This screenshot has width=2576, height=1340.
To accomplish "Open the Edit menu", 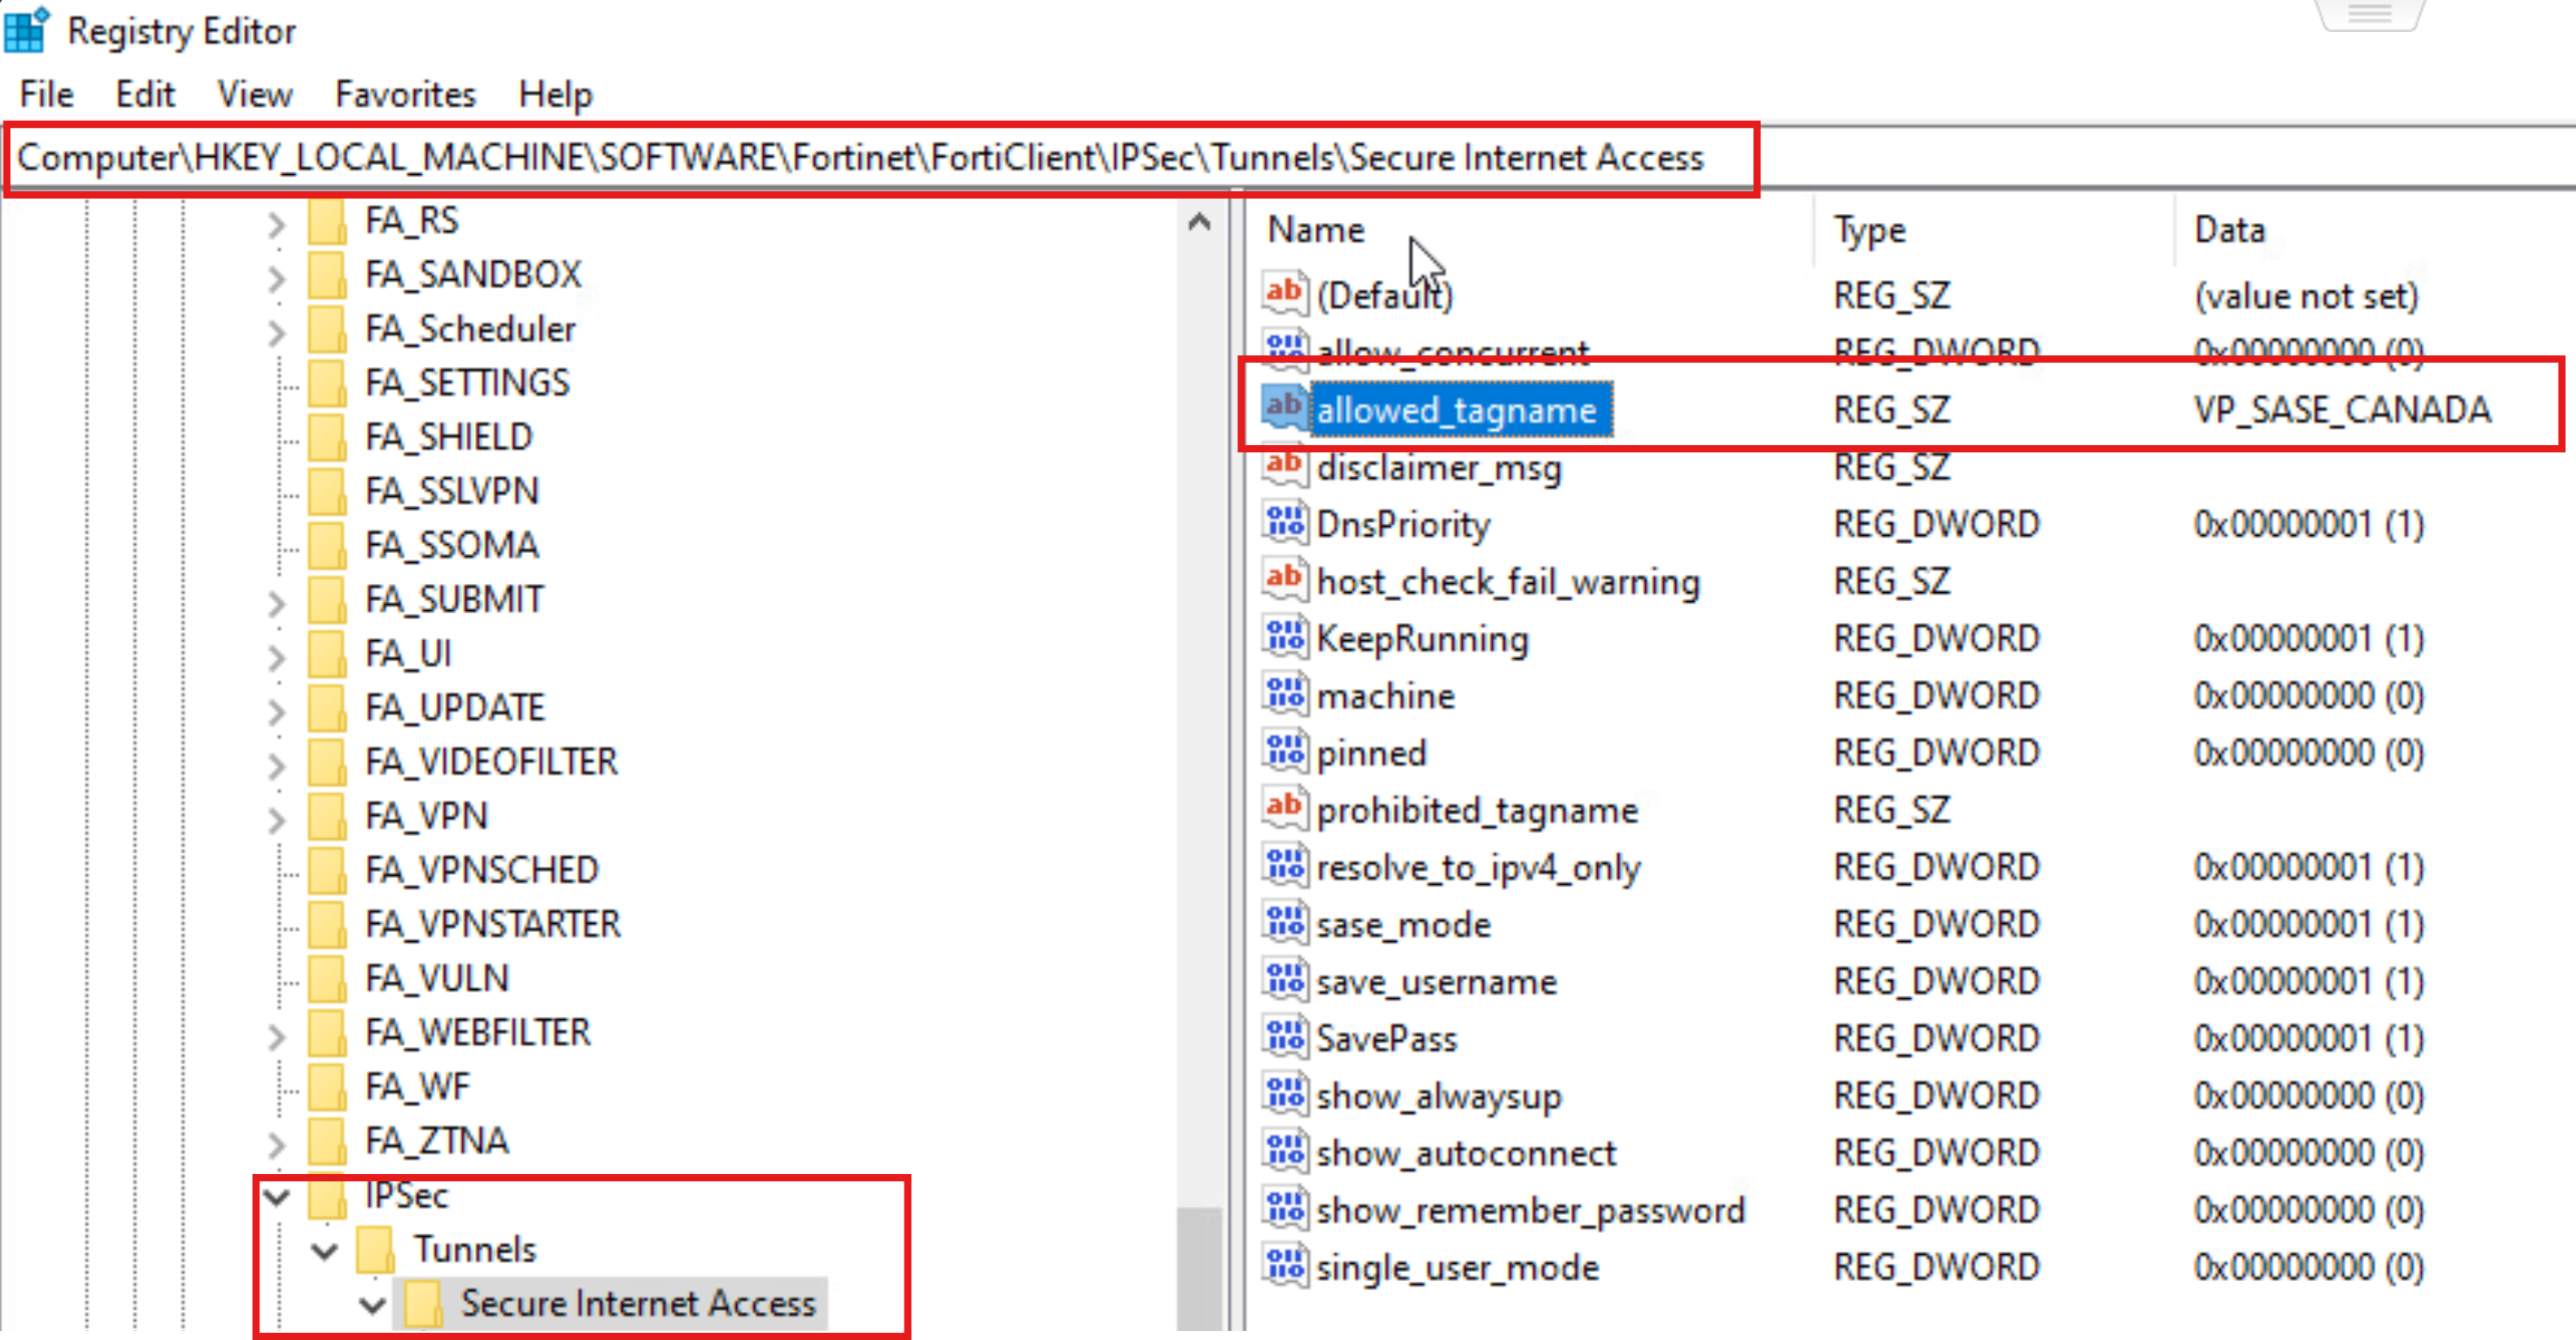I will (145, 94).
